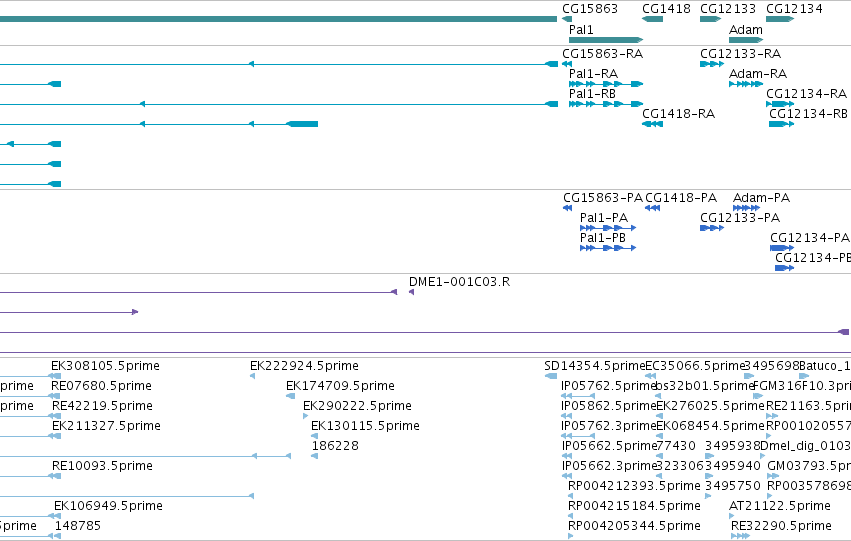This screenshot has height=541, width=851.
Task: Select the Adam gene name
Action: [x=746, y=29]
